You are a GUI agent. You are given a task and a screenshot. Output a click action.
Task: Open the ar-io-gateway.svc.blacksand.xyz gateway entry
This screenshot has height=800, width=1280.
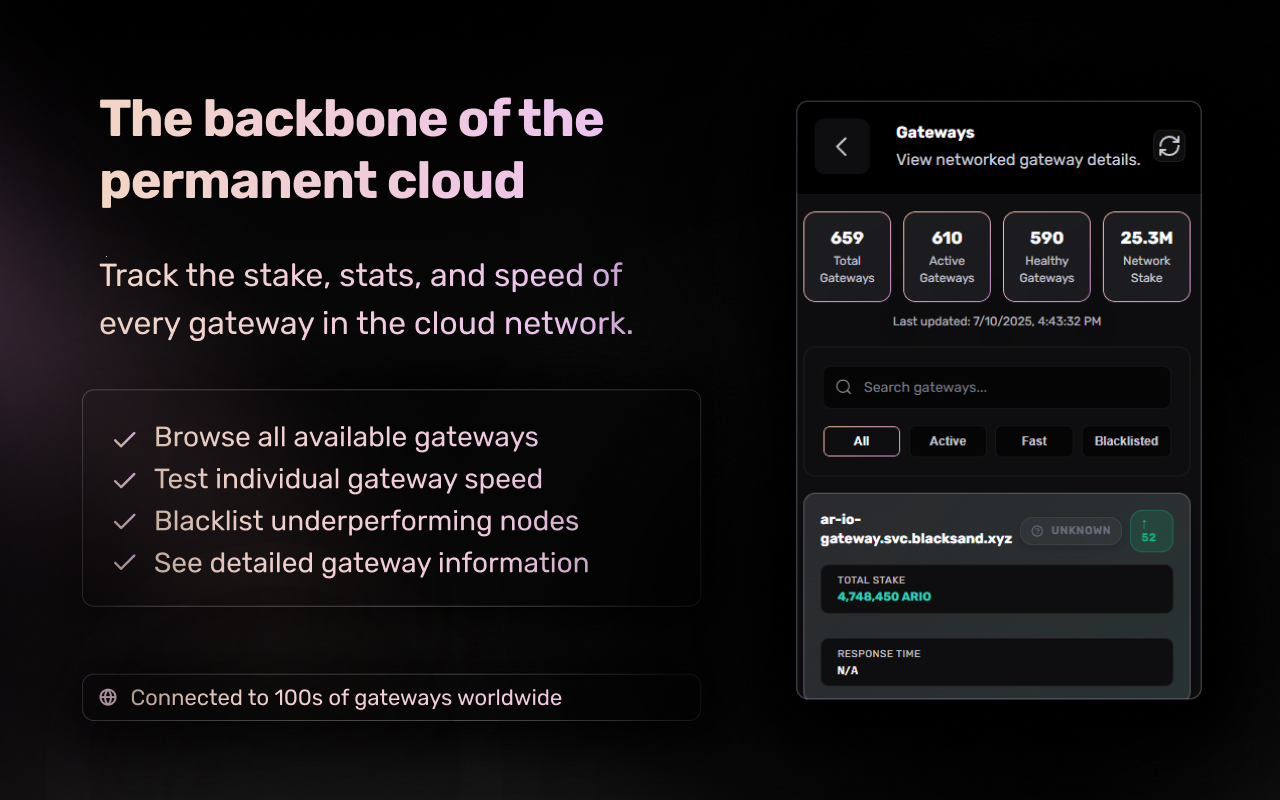915,529
